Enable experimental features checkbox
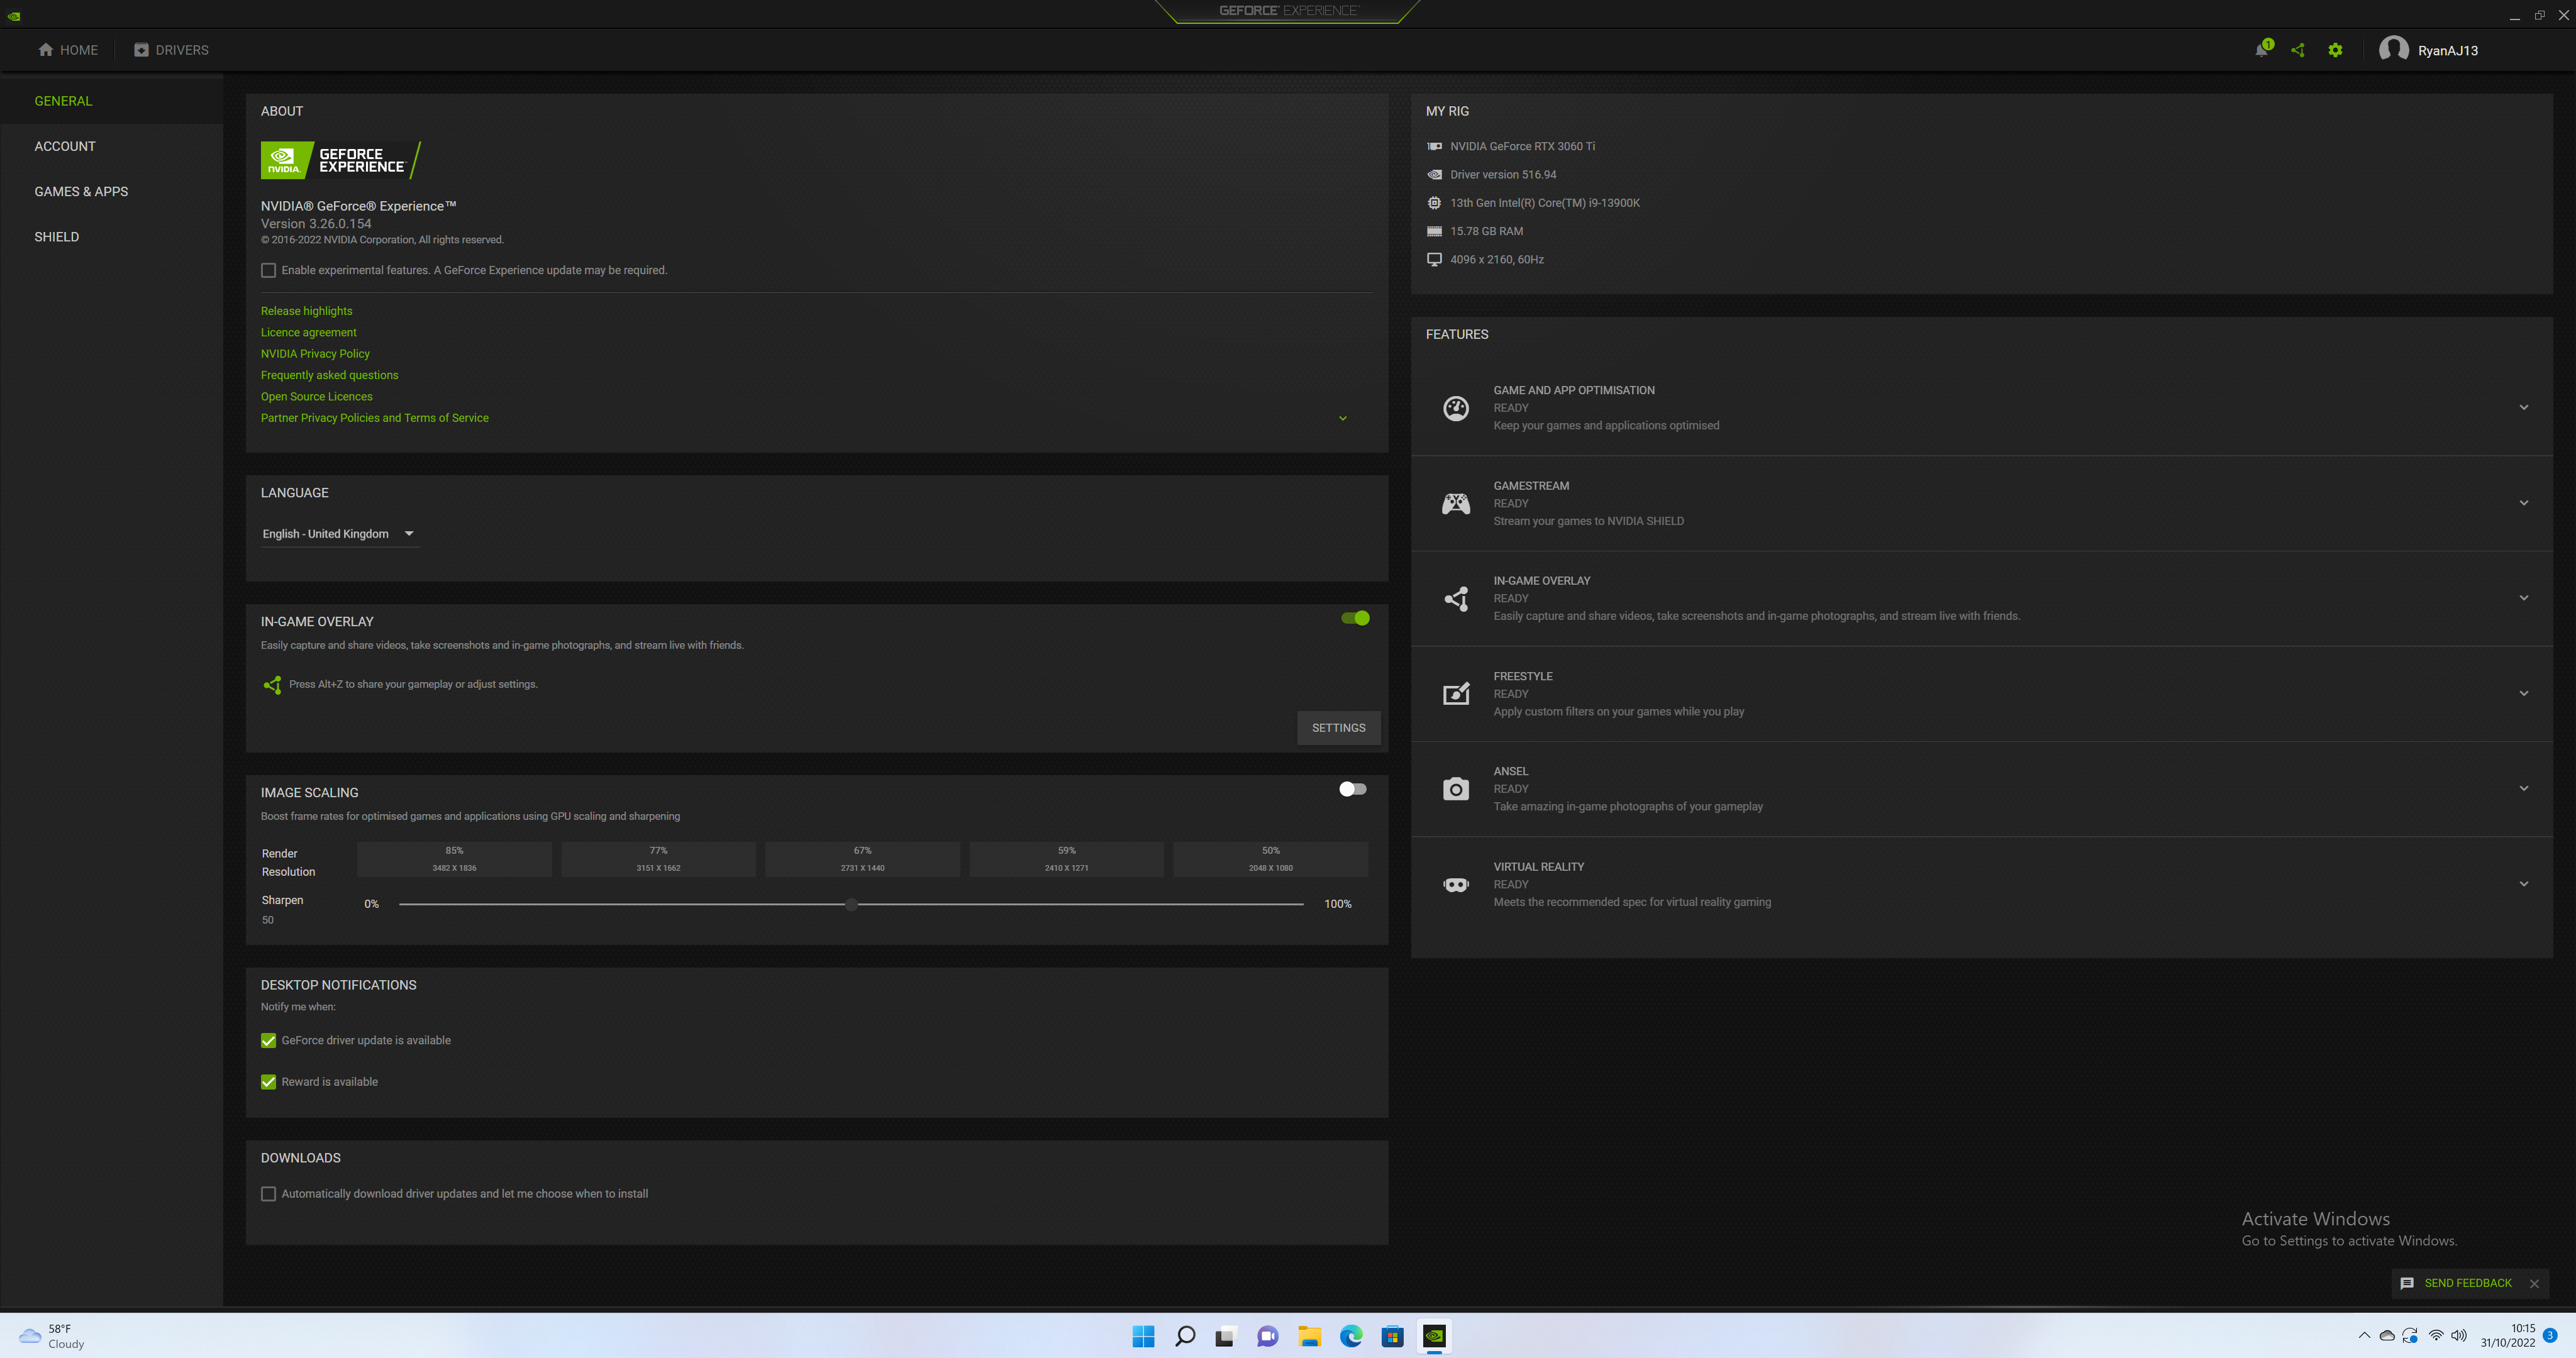The height and width of the screenshot is (1358, 2576). point(268,270)
